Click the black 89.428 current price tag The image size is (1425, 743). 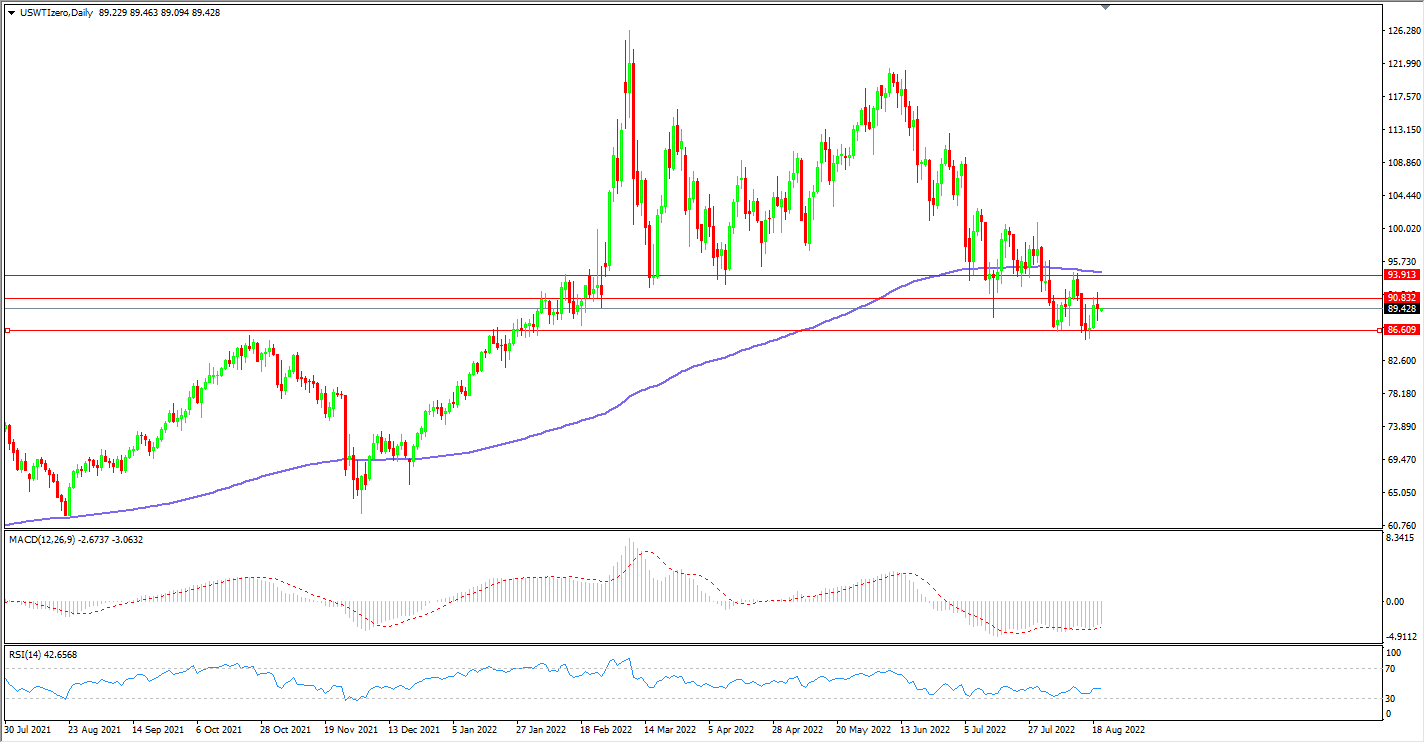pos(1402,309)
